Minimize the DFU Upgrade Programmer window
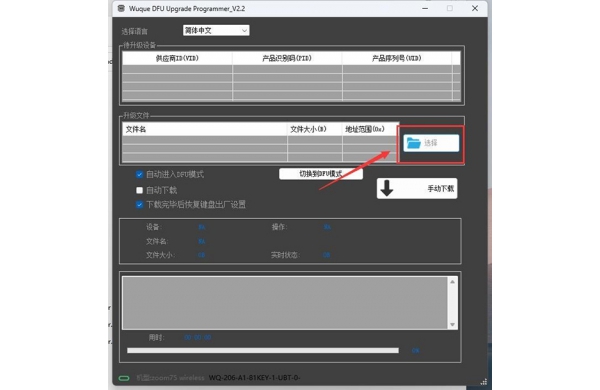This screenshot has width=600, height=390. (x=425, y=8)
